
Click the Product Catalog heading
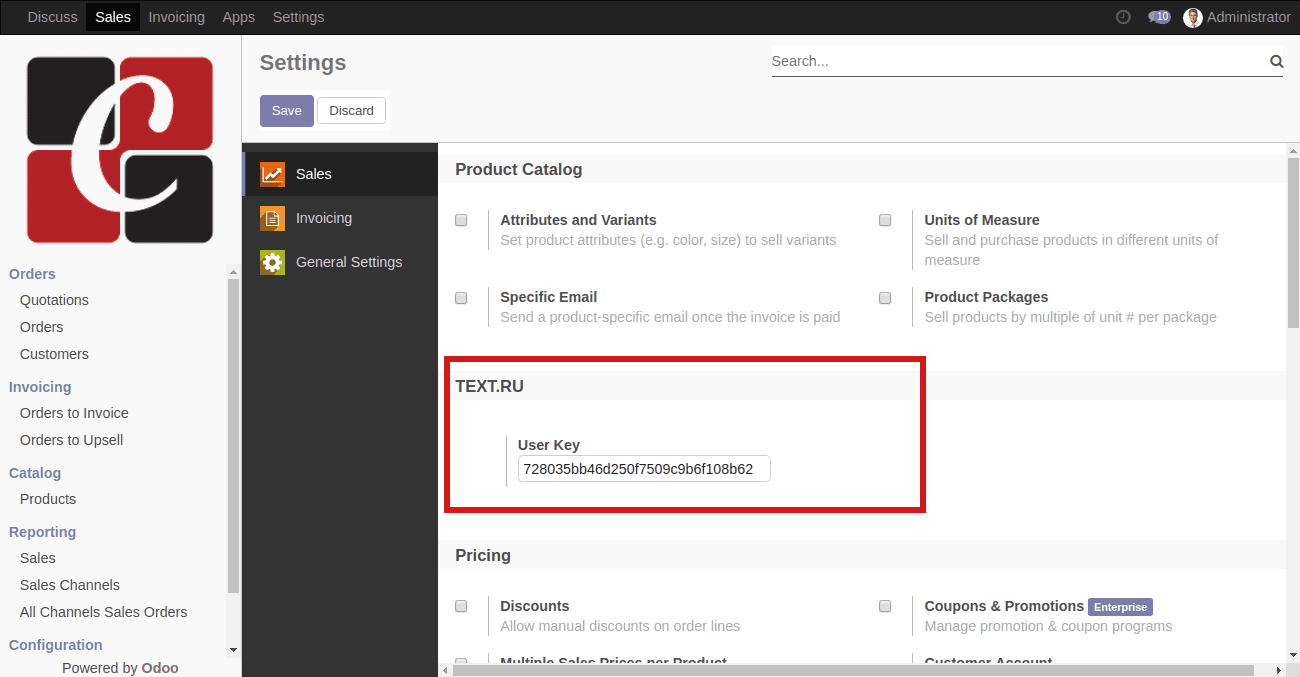pos(518,169)
